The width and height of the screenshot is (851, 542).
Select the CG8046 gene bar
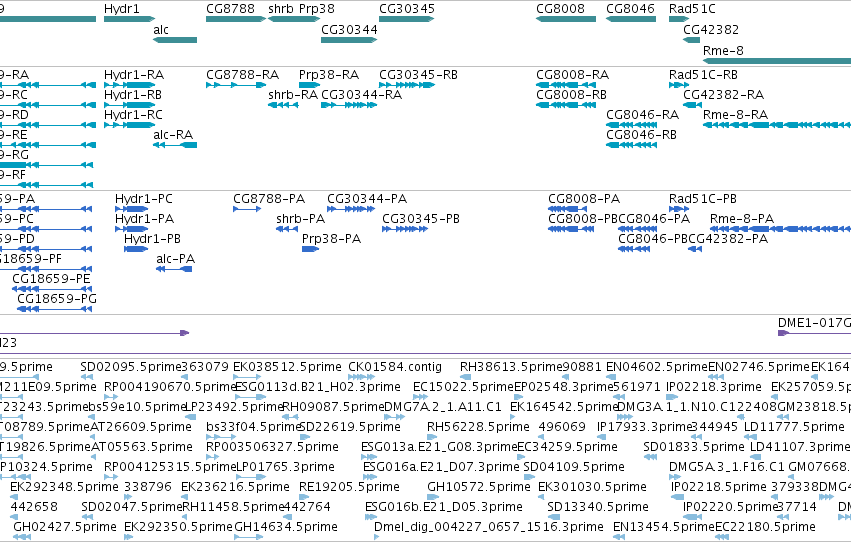coord(631,19)
